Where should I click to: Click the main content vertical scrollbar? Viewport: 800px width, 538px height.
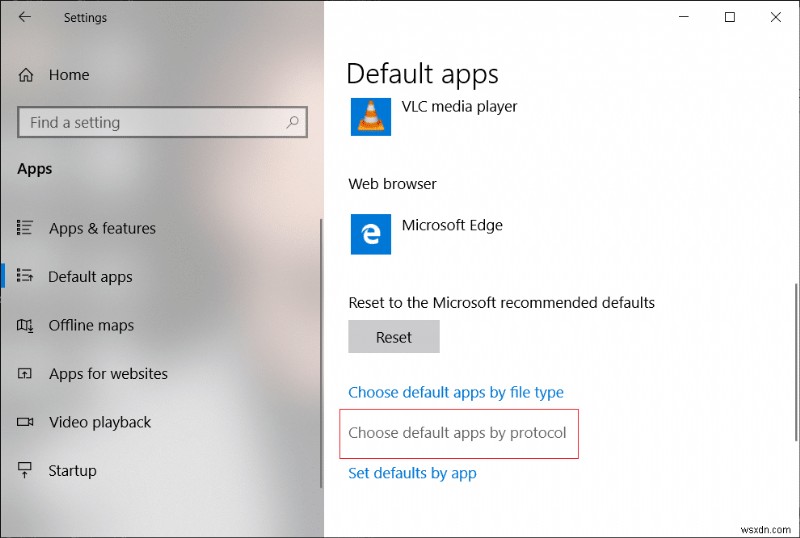[796, 362]
